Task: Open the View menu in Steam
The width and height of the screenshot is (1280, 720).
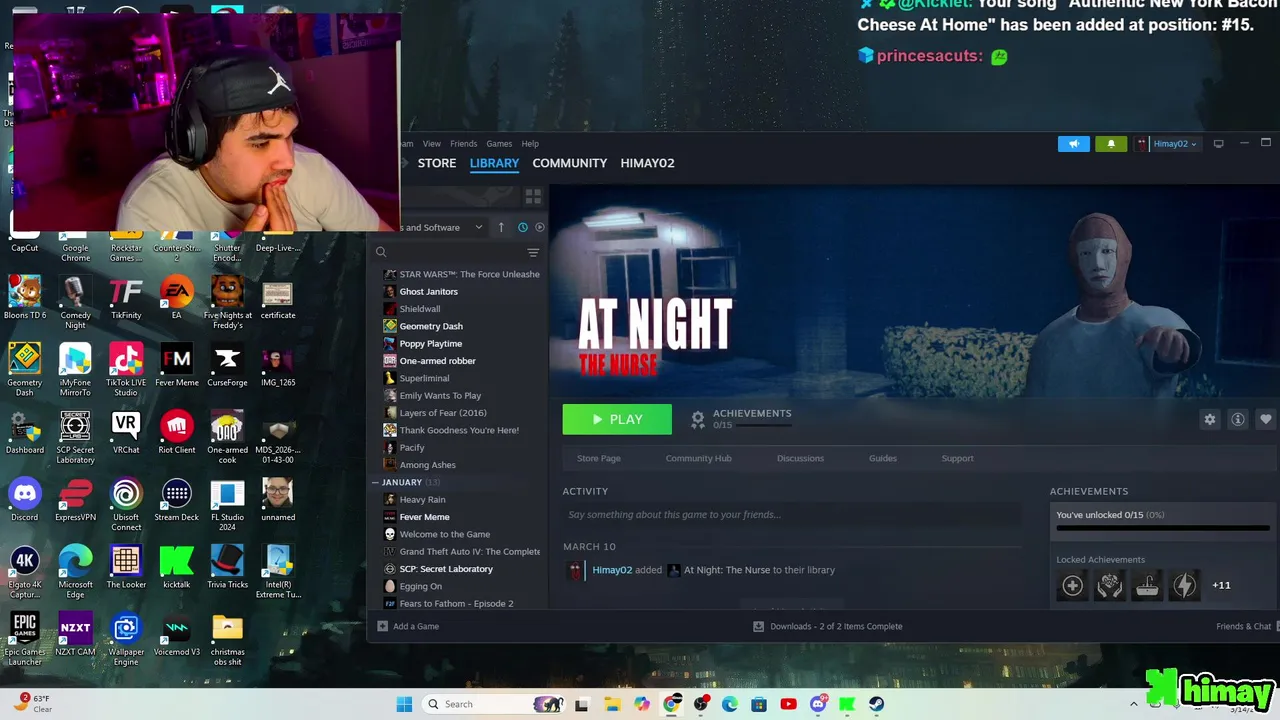Action: 431,144
